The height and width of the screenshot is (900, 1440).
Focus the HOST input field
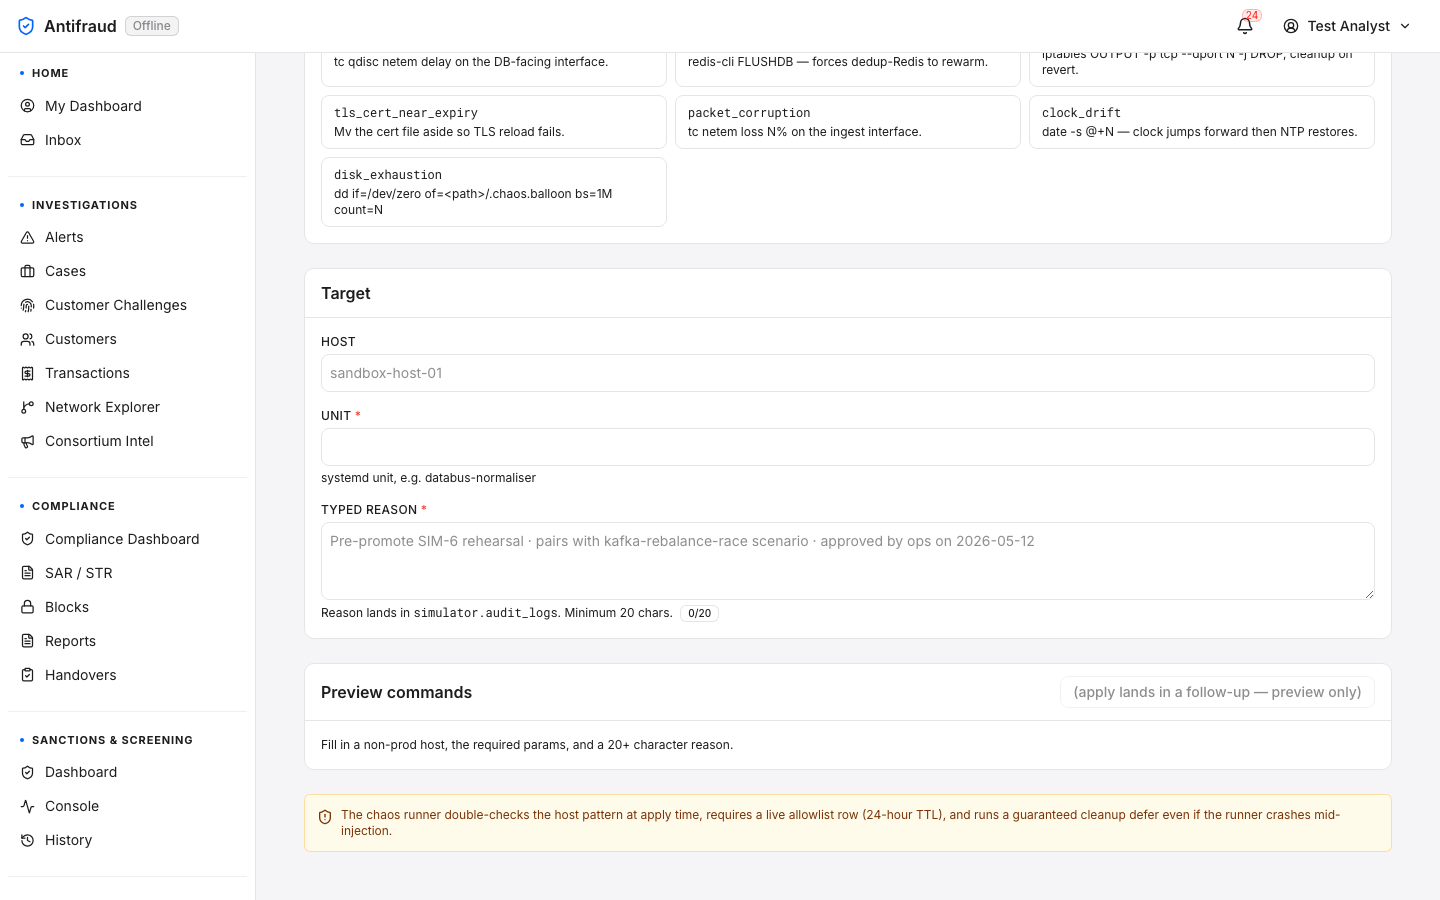[847, 373]
